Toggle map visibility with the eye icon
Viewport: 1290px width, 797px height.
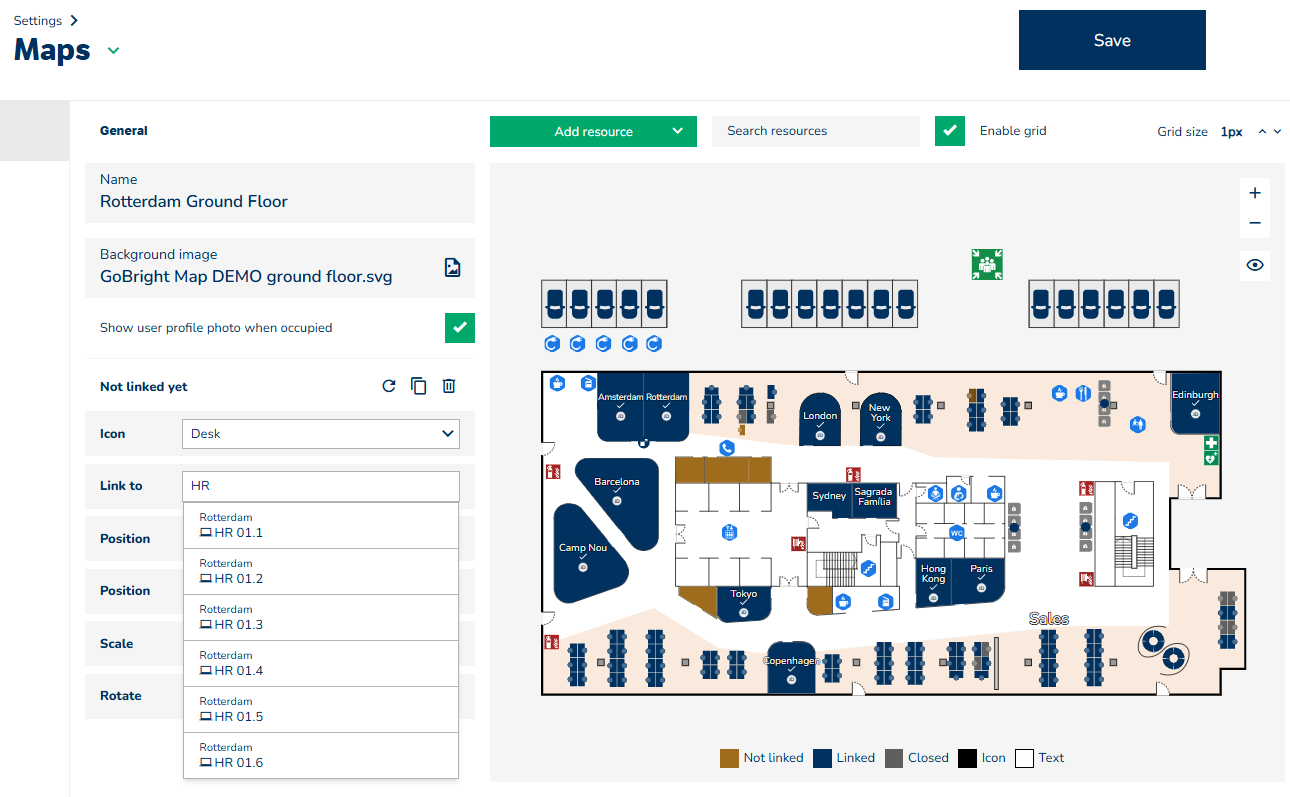pyautogui.click(x=1255, y=265)
